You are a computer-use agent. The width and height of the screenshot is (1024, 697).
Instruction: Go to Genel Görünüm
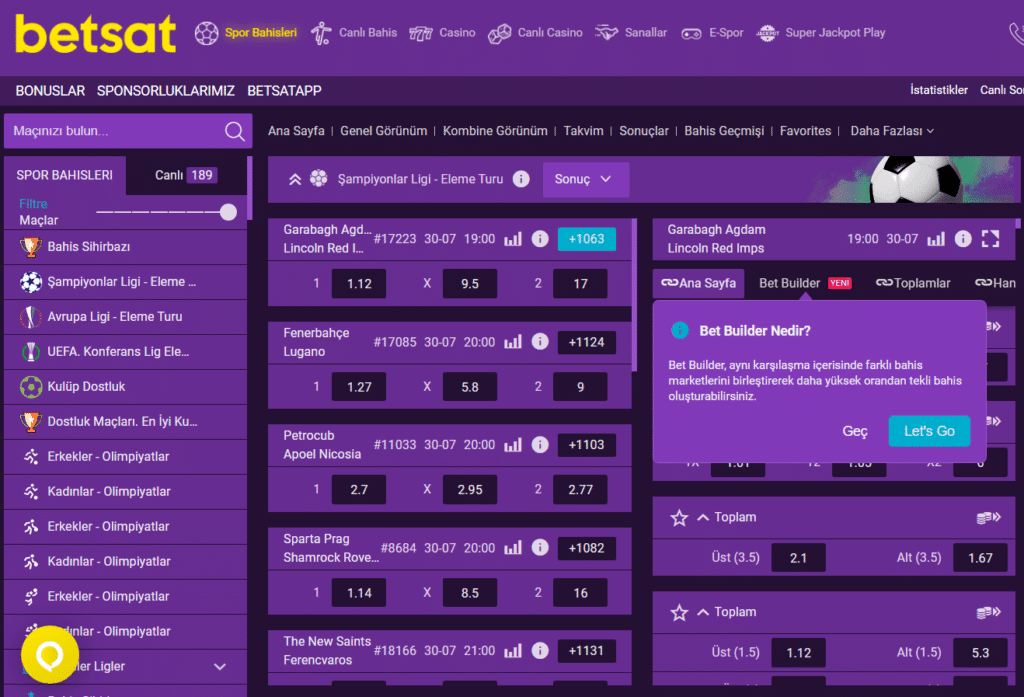(x=383, y=131)
